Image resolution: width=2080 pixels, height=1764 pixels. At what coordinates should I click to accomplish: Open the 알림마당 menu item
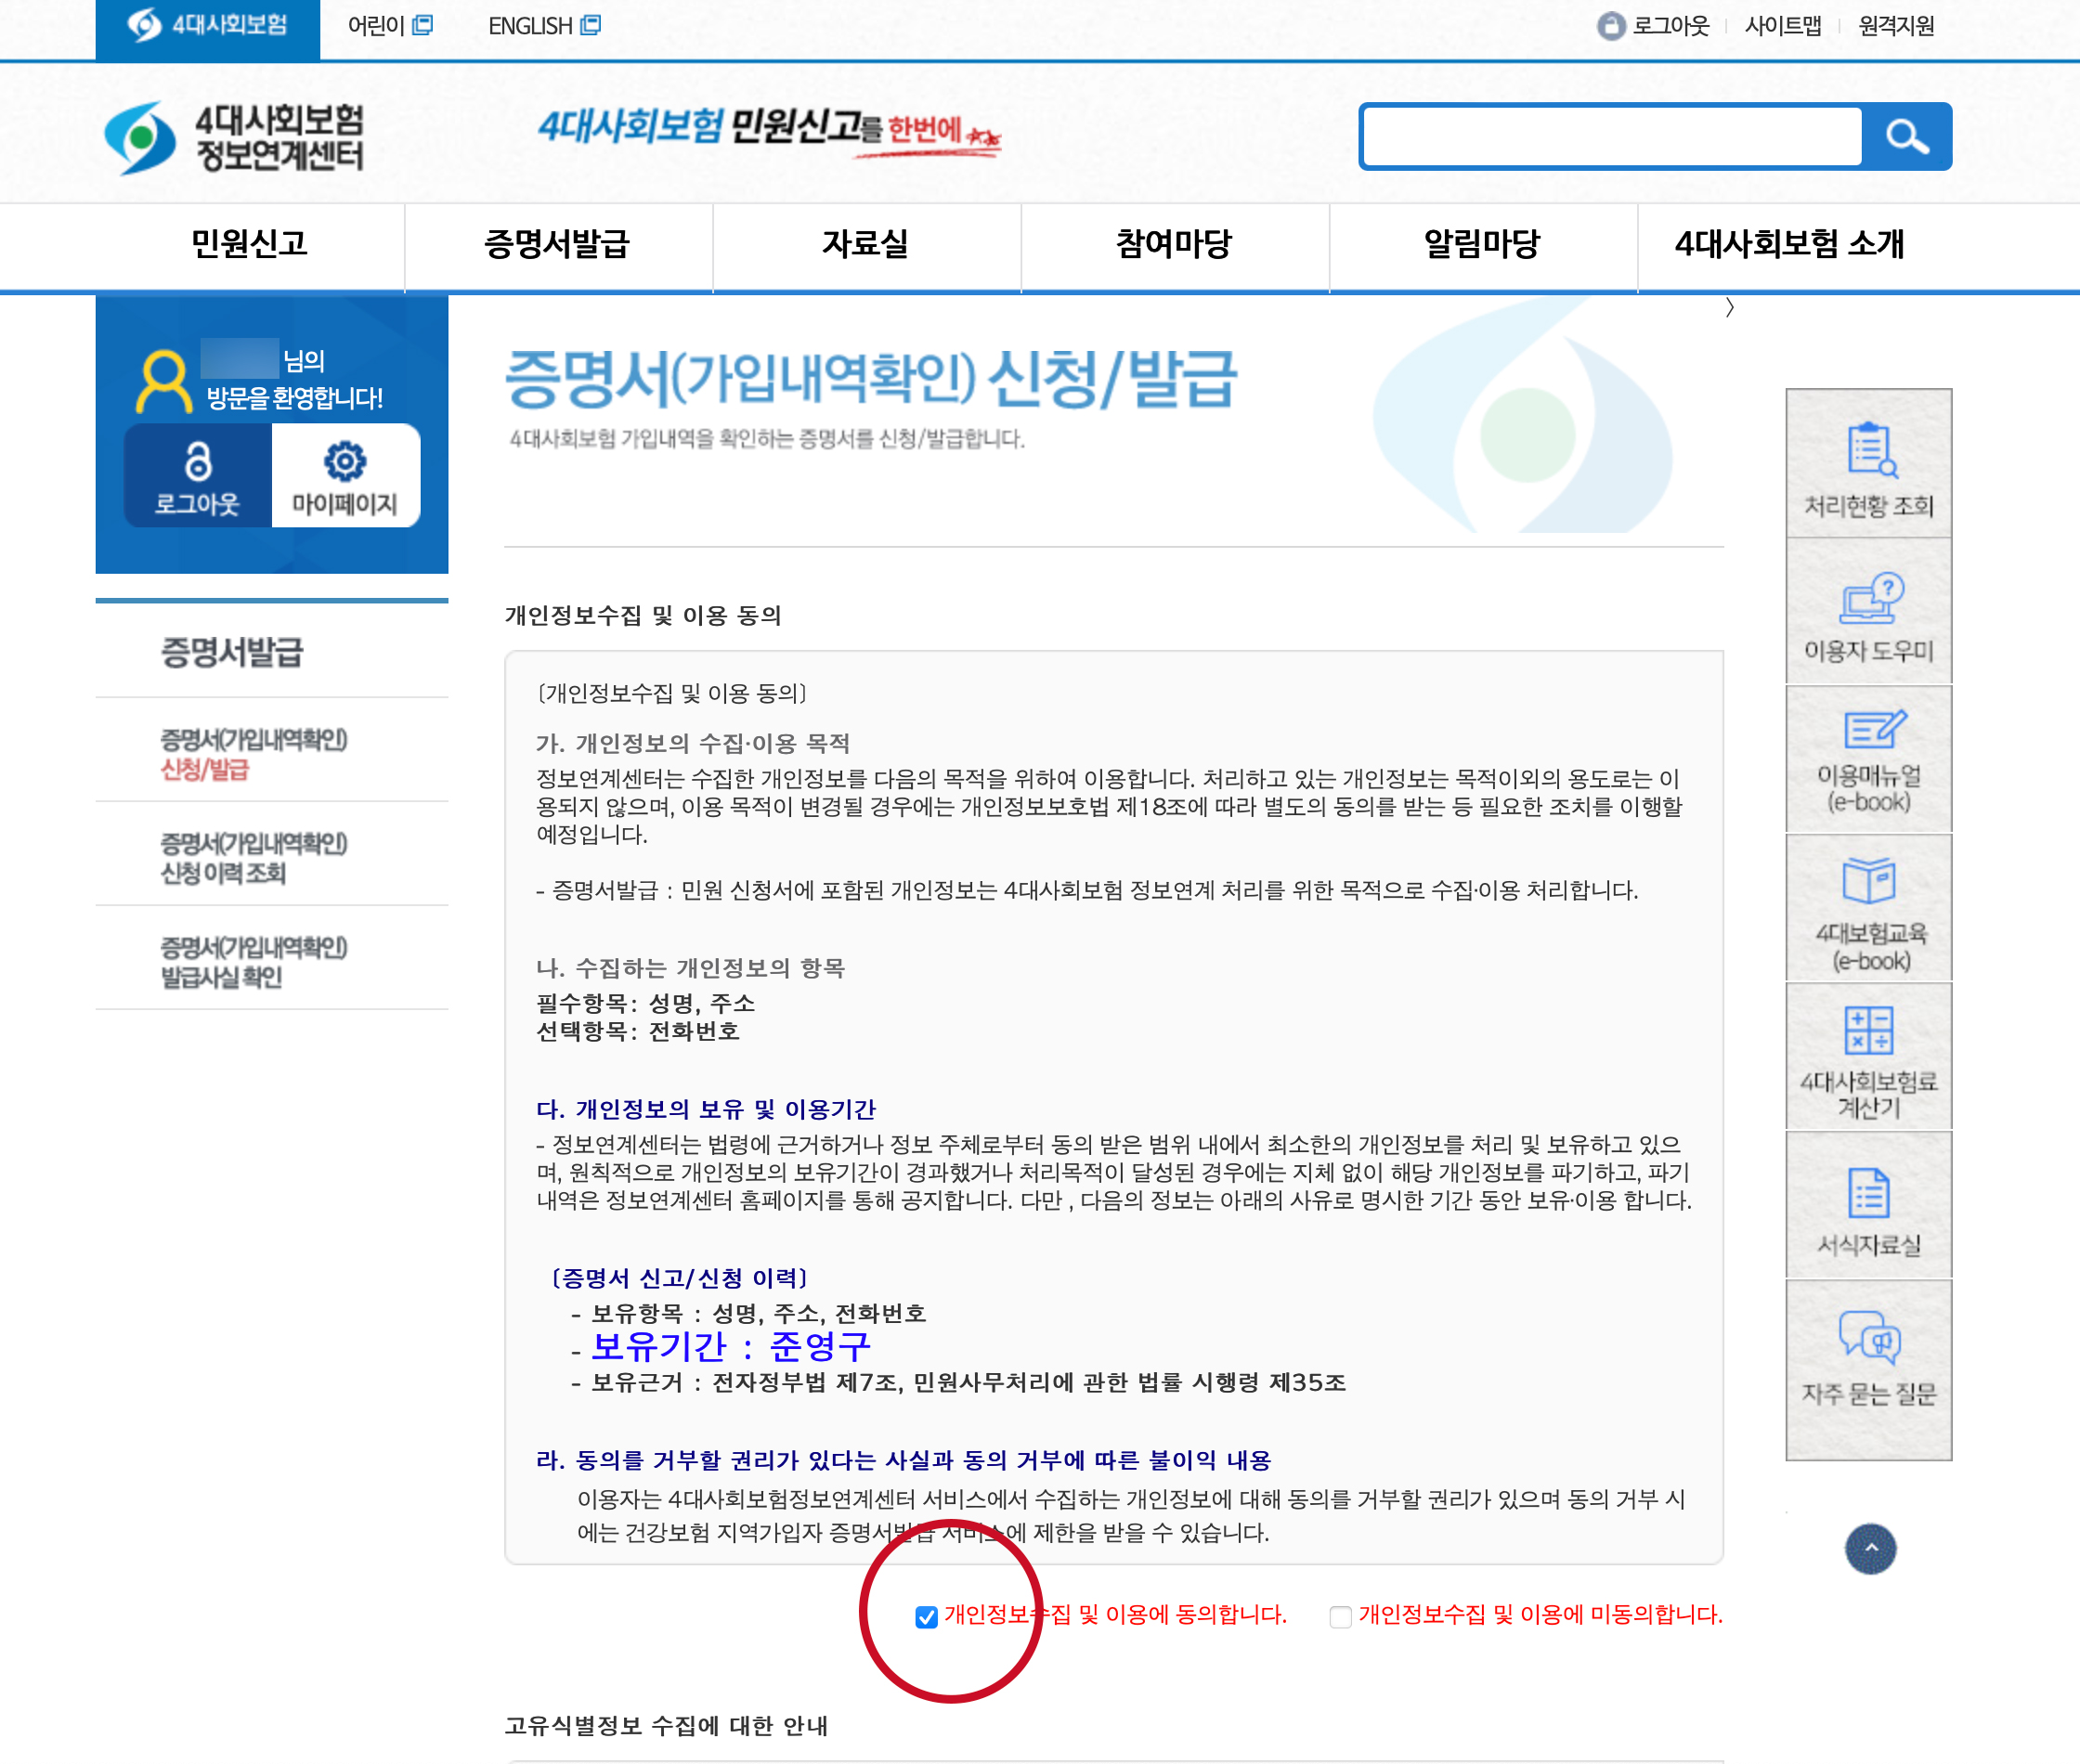(1481, 244)
